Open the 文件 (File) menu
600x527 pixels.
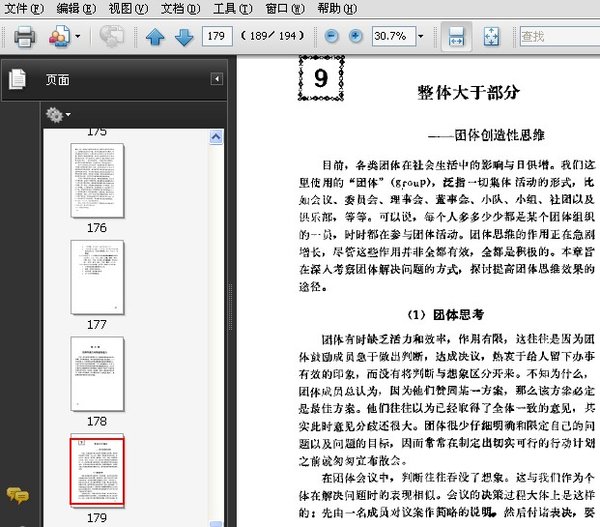24,8
